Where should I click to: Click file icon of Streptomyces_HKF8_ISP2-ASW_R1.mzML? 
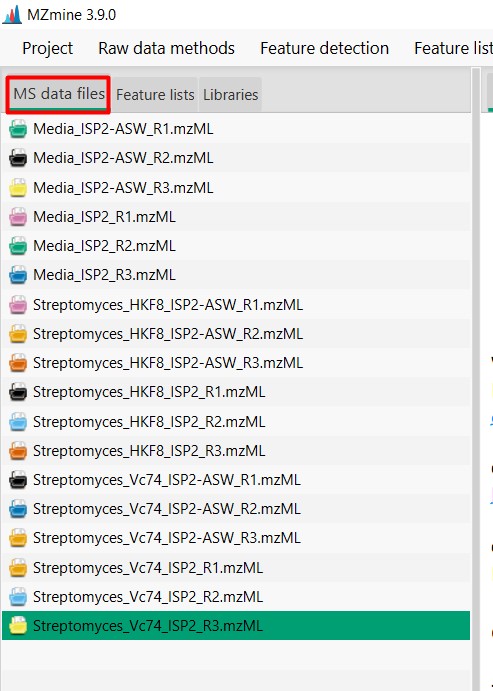(x=18, y=305)
